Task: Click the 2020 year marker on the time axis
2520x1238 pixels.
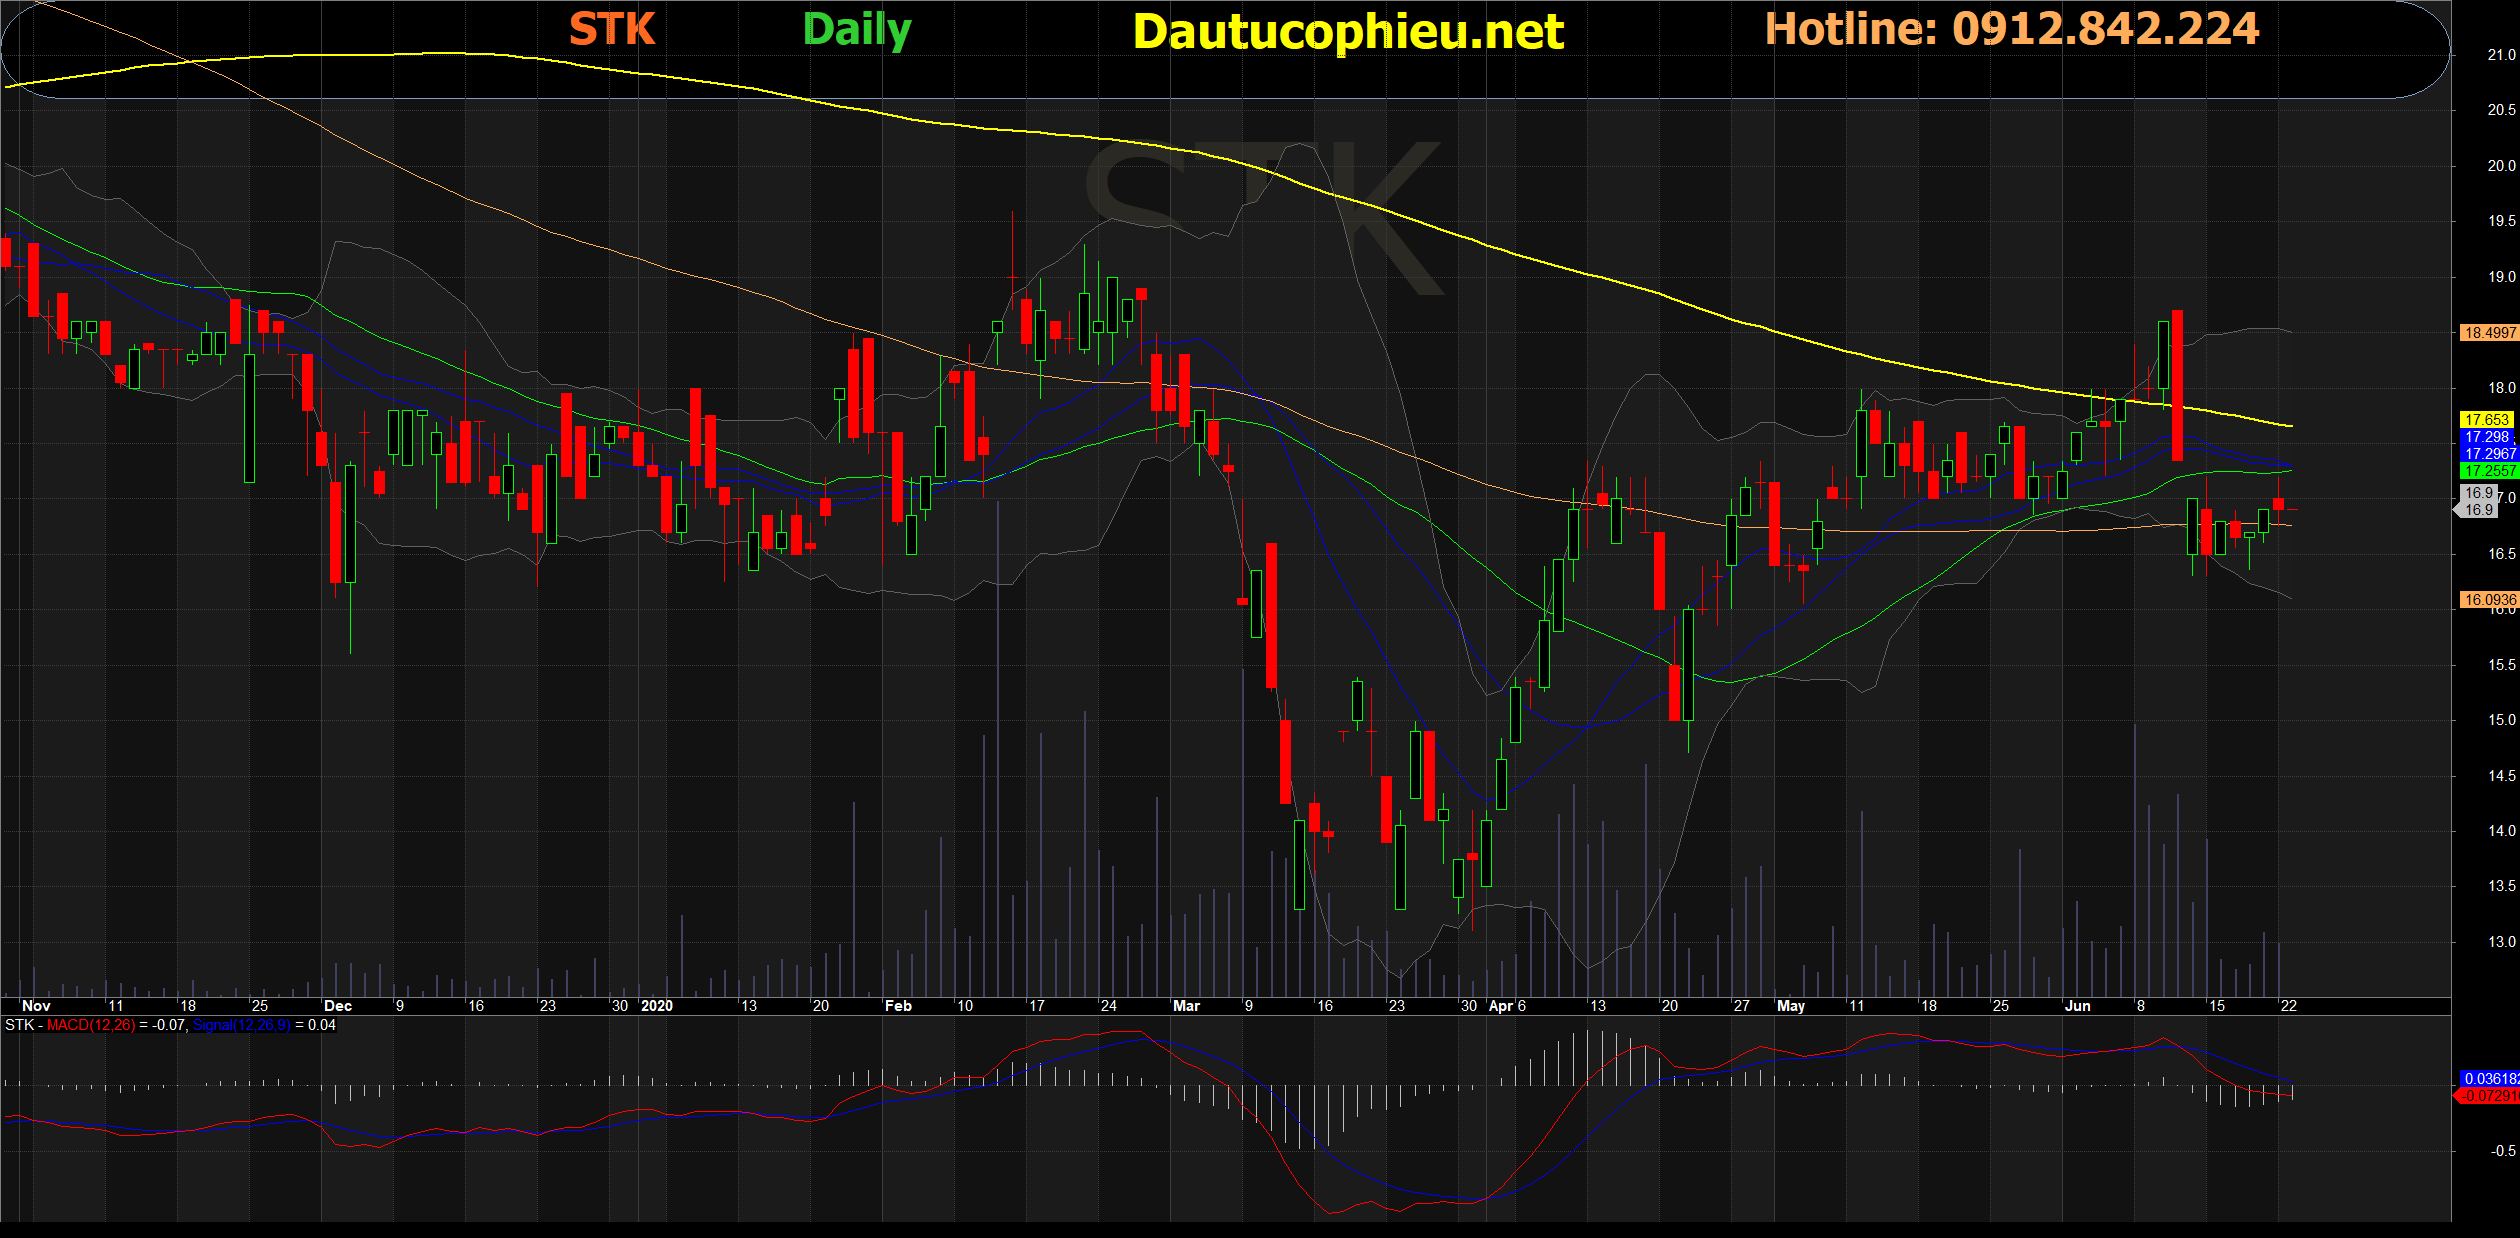Action: pos(657,1006)
